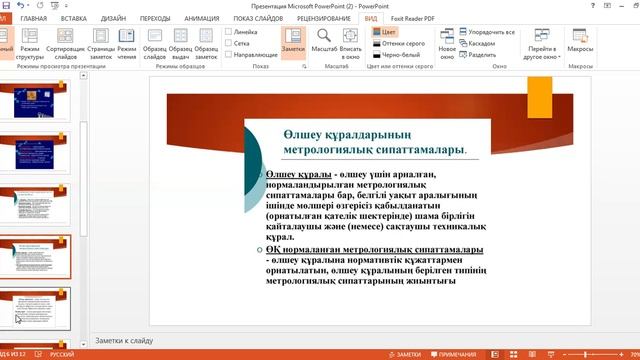640x360 pixels.
Task: Click the spell check status bar icon
Action: click(38, 354)
